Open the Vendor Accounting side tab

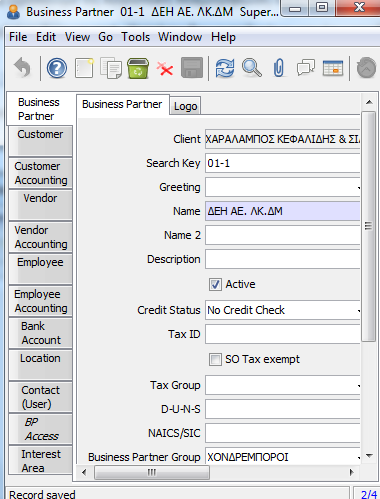(40, 237)
